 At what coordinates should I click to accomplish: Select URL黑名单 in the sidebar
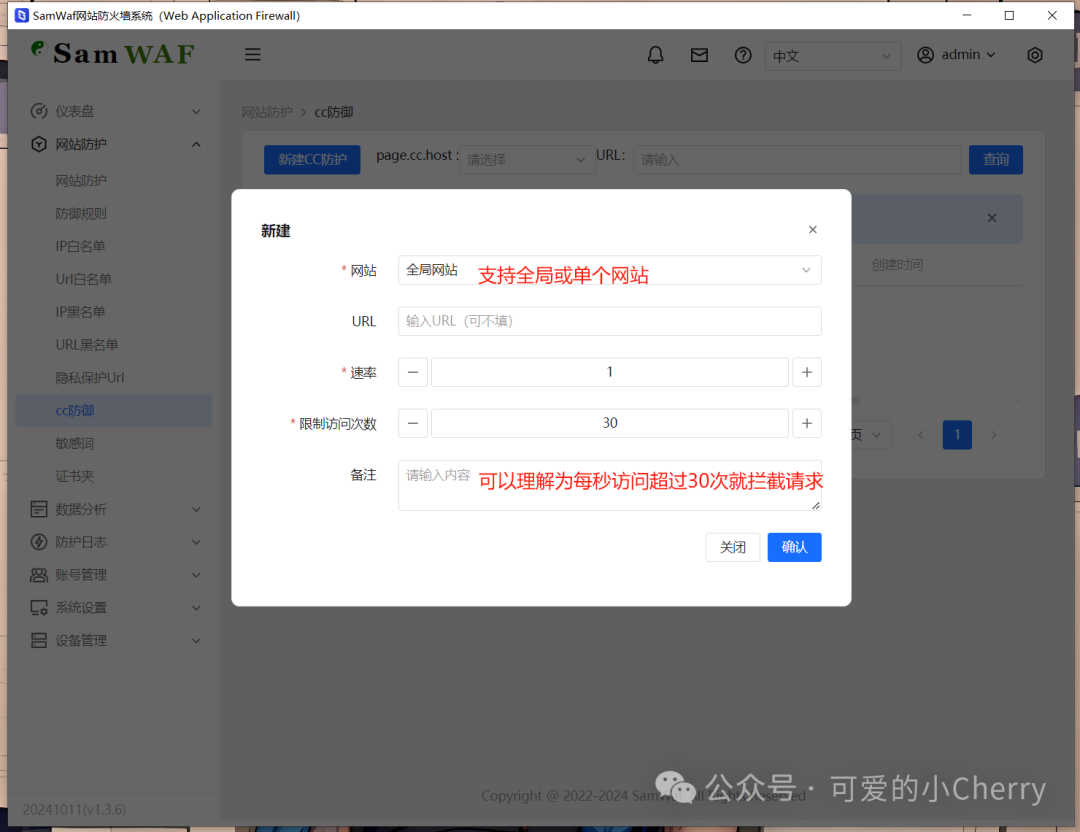click(114, 344)
